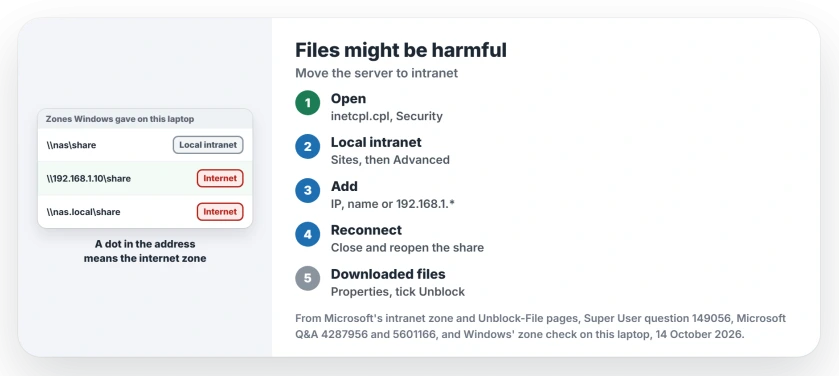Click the 'Local intranet' step title
Screen dimensions: 839x376
(376, 142)
